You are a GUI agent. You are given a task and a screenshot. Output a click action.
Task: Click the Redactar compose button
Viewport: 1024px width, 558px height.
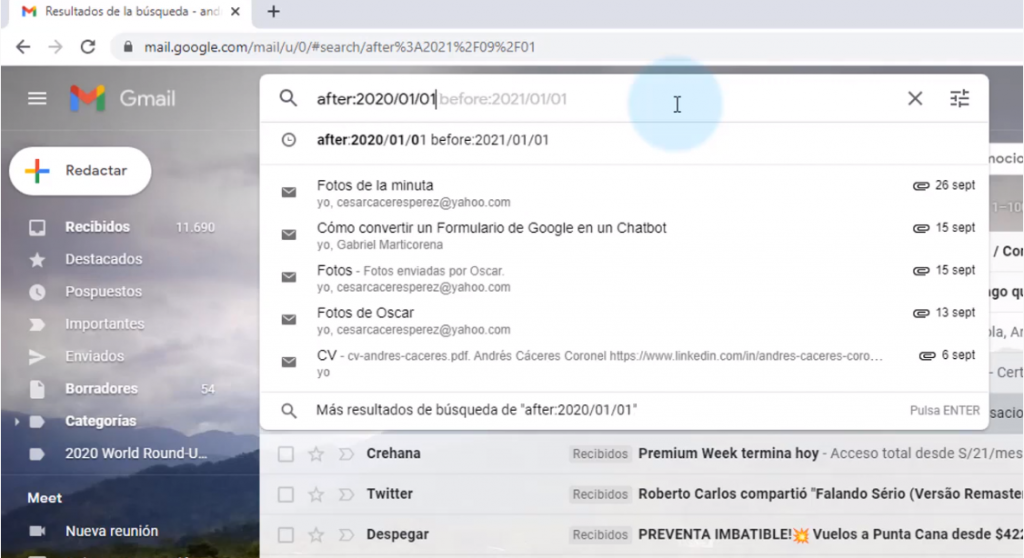tap(81, 171)
